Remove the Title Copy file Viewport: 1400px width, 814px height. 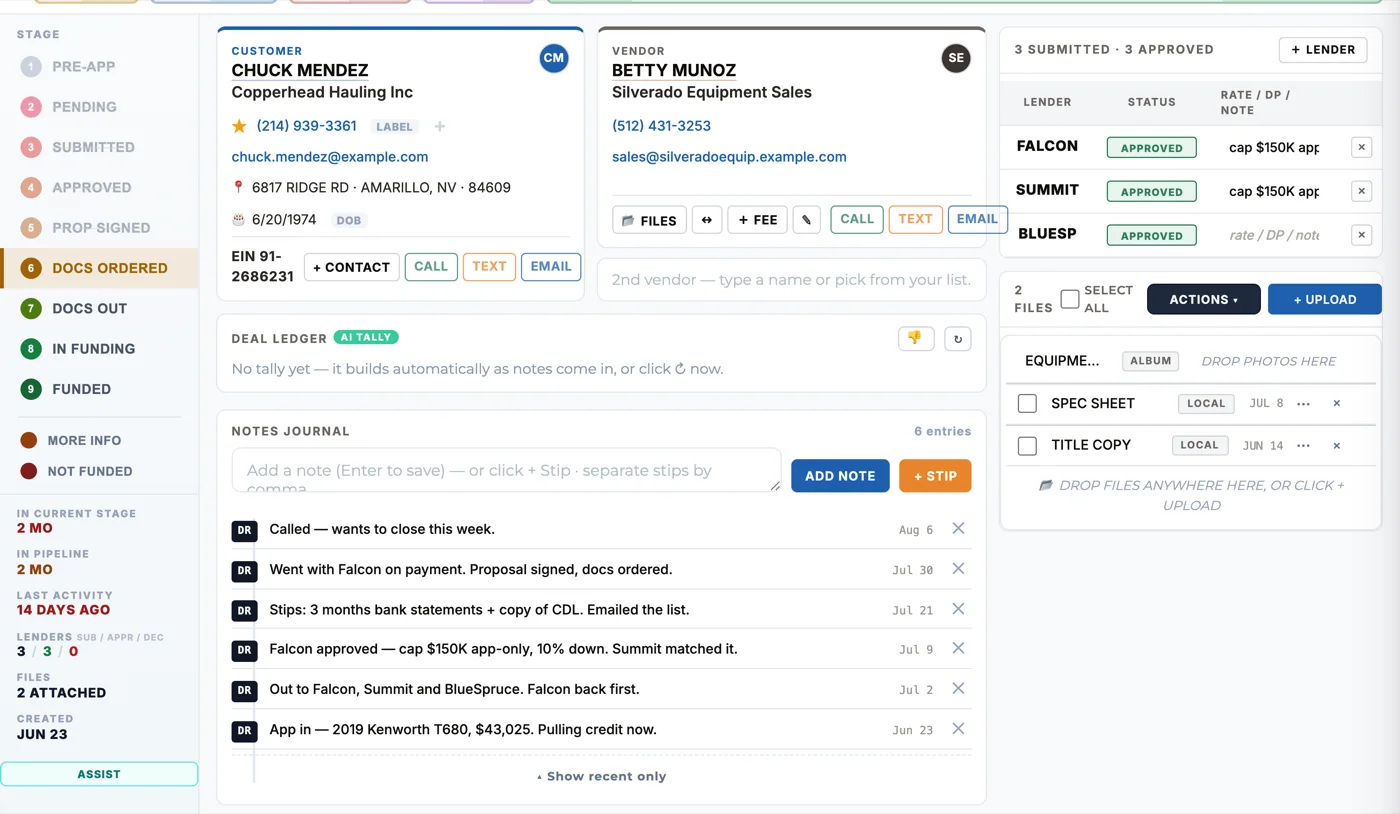1337,446
